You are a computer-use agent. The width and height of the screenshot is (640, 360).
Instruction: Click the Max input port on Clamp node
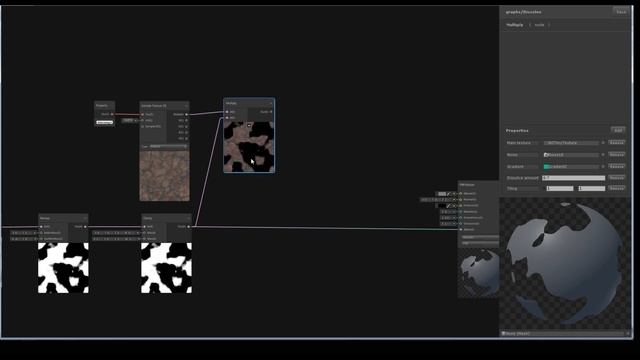tap(144, 238)
